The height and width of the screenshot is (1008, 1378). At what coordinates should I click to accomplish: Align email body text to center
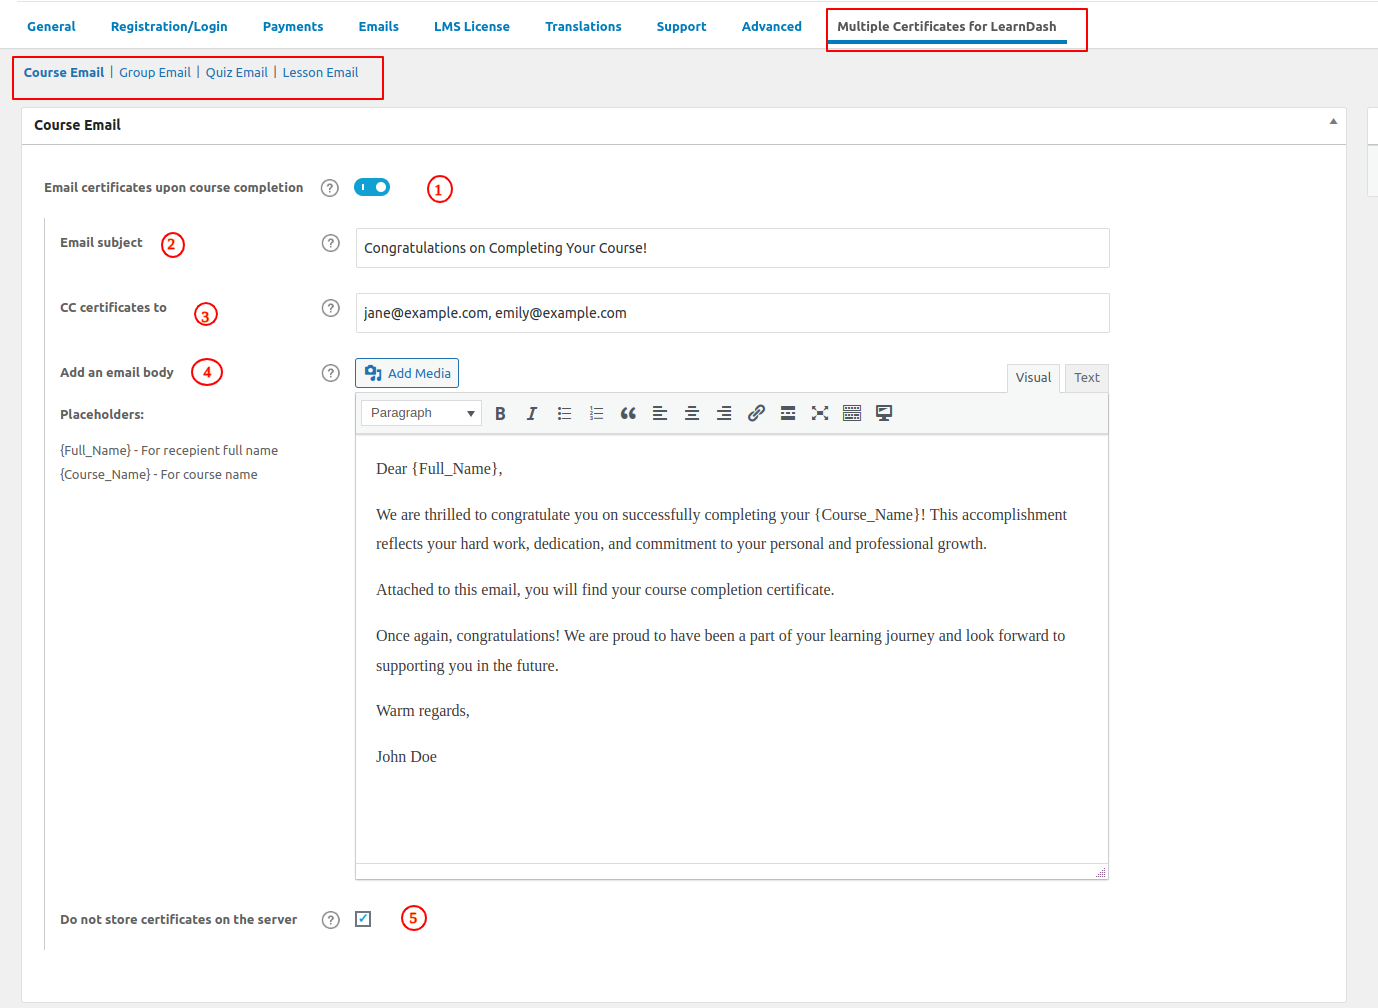(692, 412)
